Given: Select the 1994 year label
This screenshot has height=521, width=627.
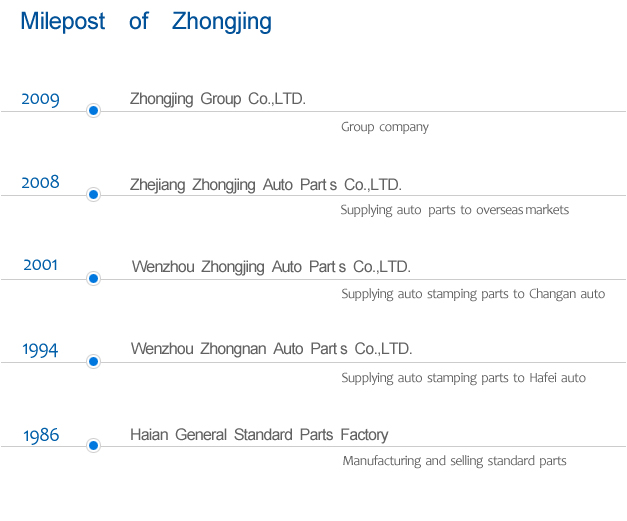Looking at the screenshot, I should (41, 350).
